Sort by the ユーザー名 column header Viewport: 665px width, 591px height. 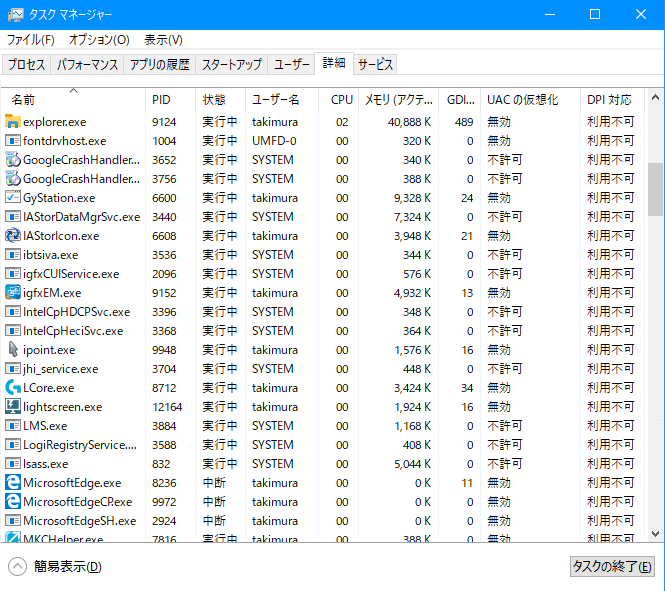click(x=282, y=100)
